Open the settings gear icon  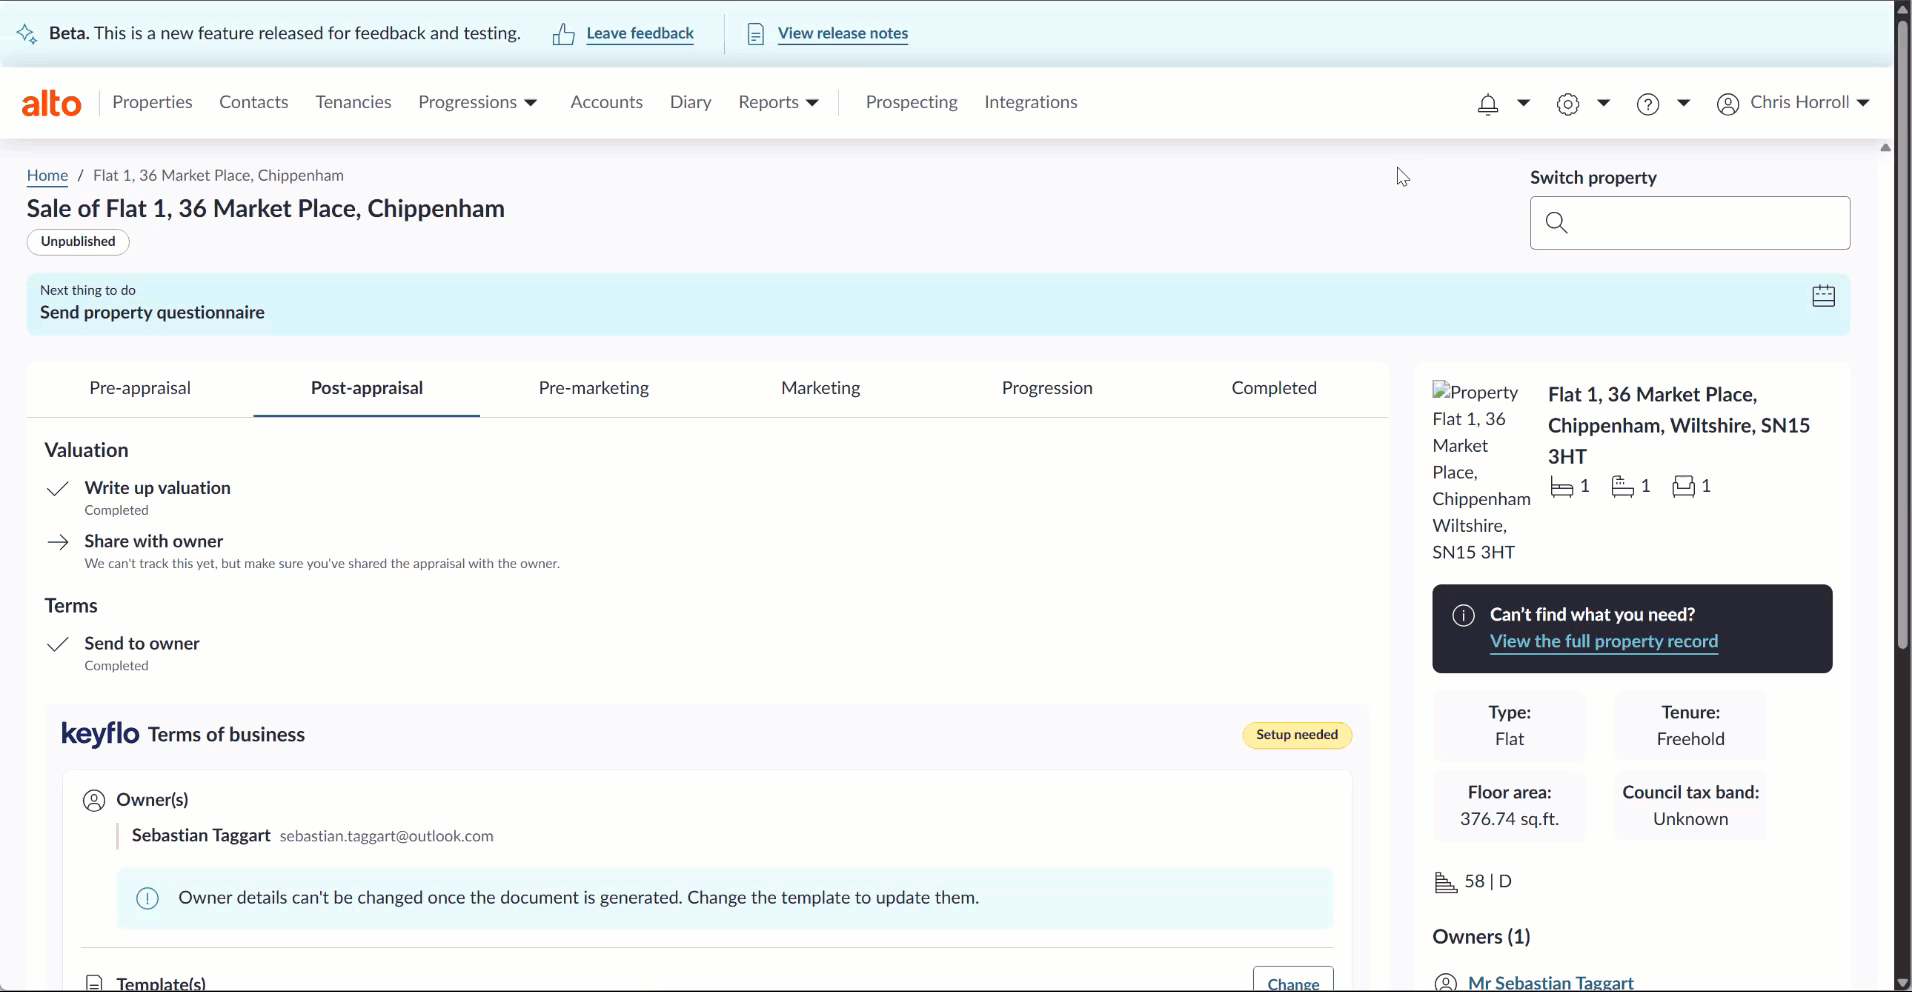[1568, 104]
